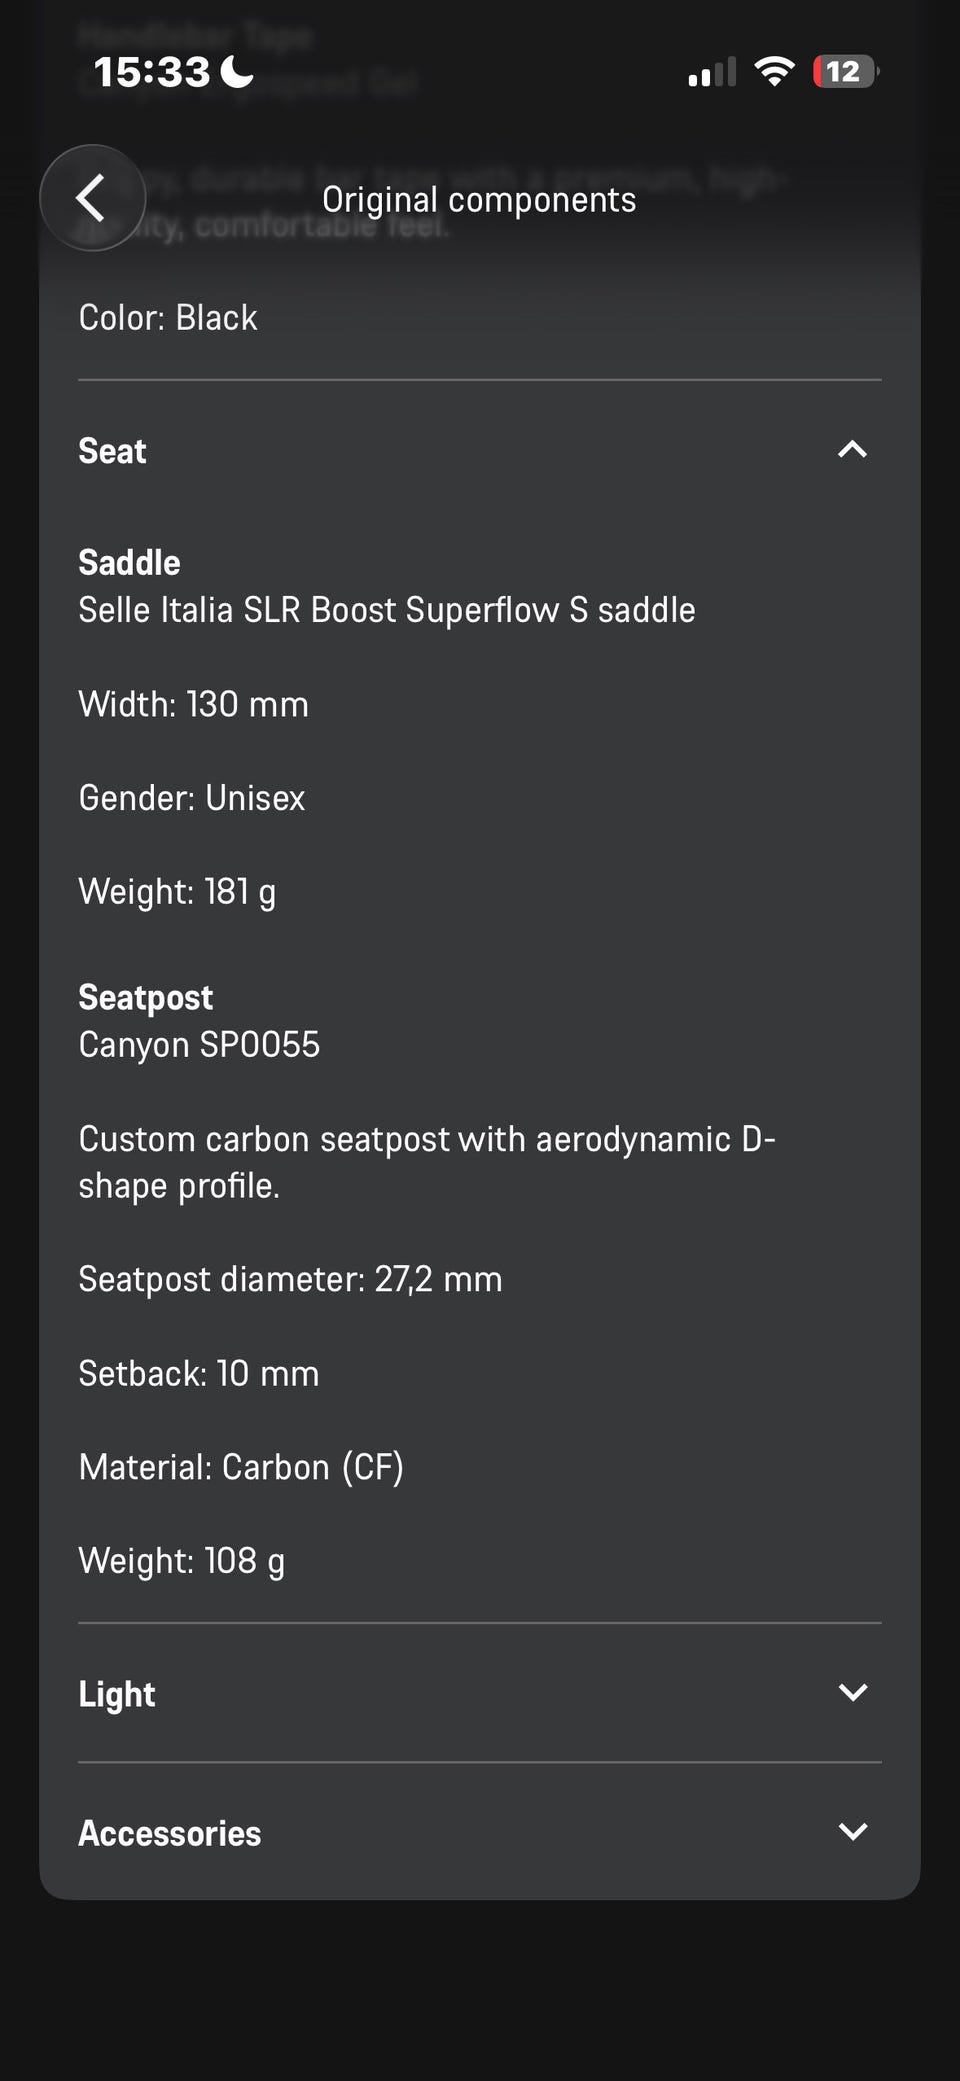Tap the 15:33 clock in status bar

pos(152,72)
